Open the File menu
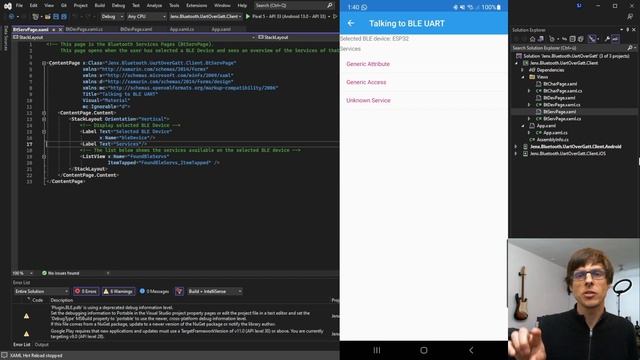 click(x=19, y=5)
